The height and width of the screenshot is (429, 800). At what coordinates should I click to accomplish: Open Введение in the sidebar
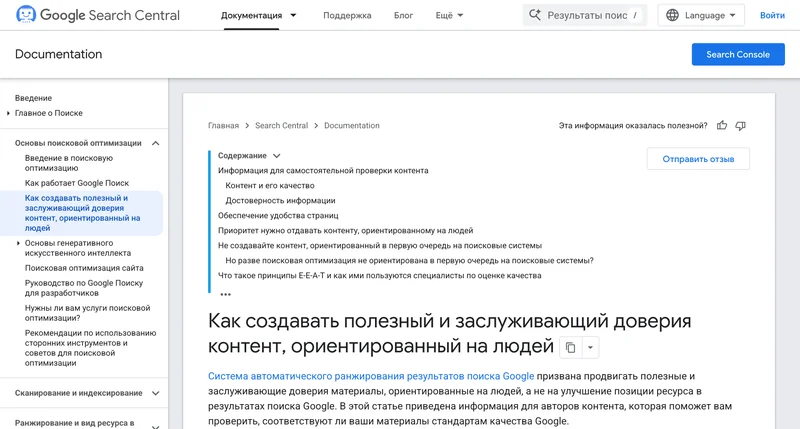[x=33, y=98]
